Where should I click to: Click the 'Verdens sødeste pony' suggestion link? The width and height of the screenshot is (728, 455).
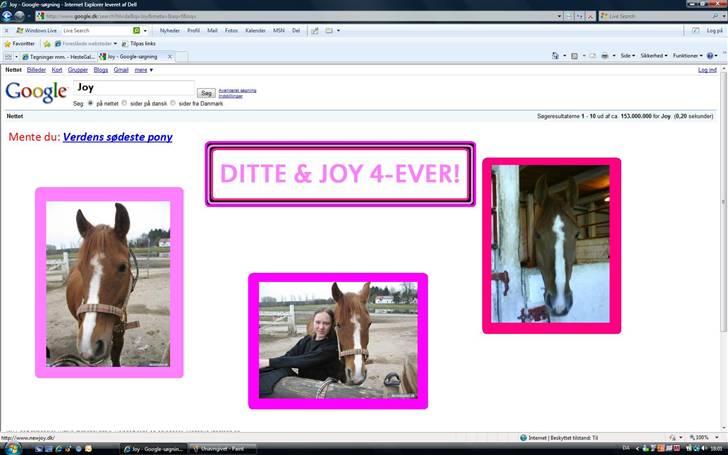pos(117,137)
